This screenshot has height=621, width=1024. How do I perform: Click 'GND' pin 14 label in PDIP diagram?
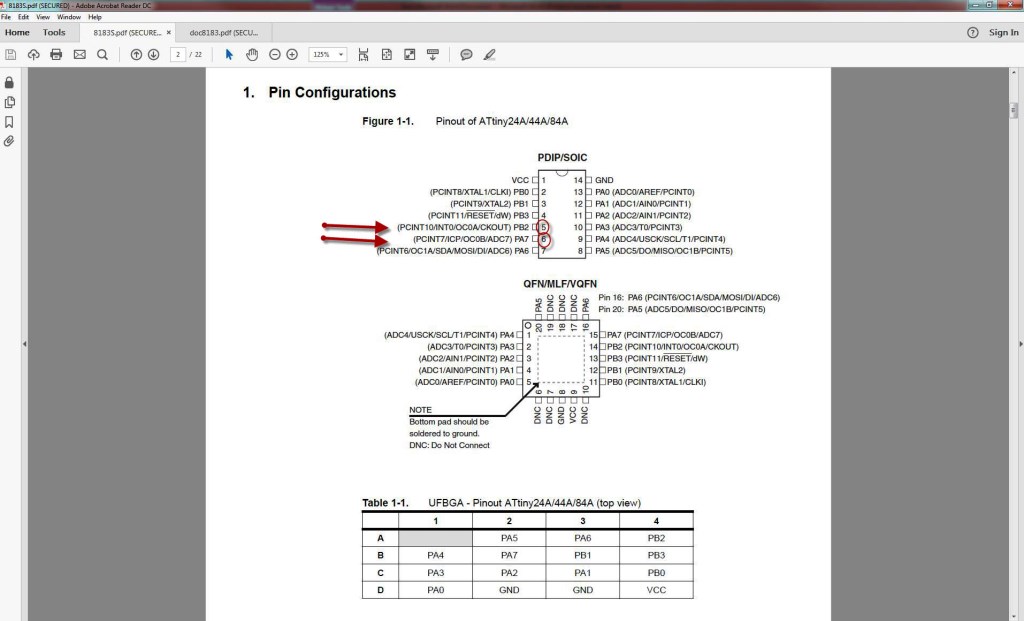604,180
